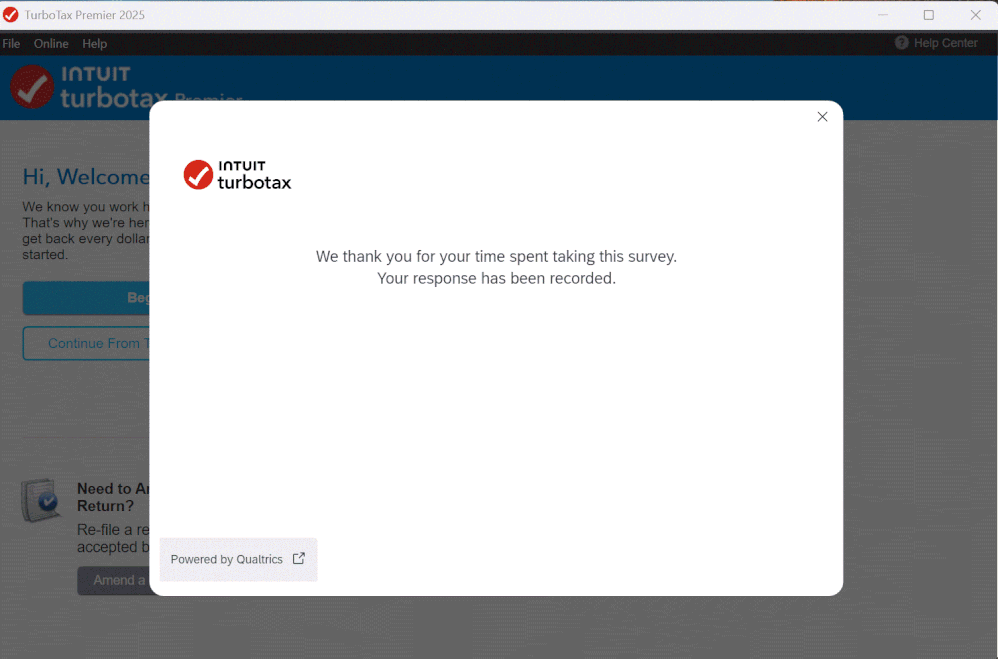The image size is (998, 659).
Task: Click the 'Hi, Welcome' heading
Action: 86,176
